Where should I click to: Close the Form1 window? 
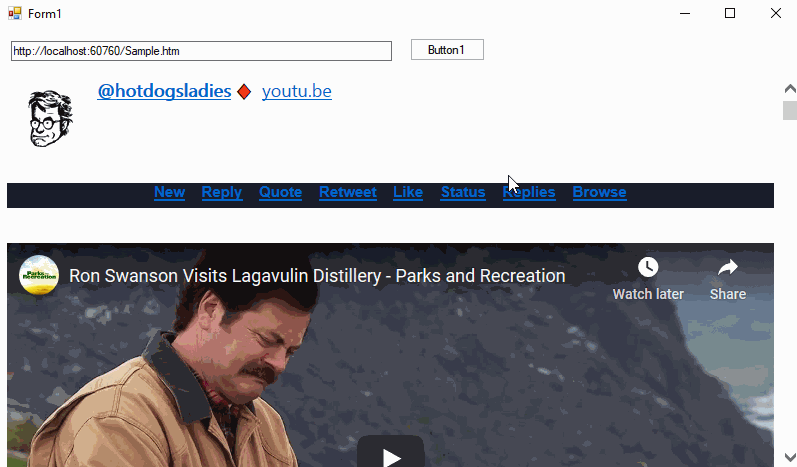coord(776,13)
